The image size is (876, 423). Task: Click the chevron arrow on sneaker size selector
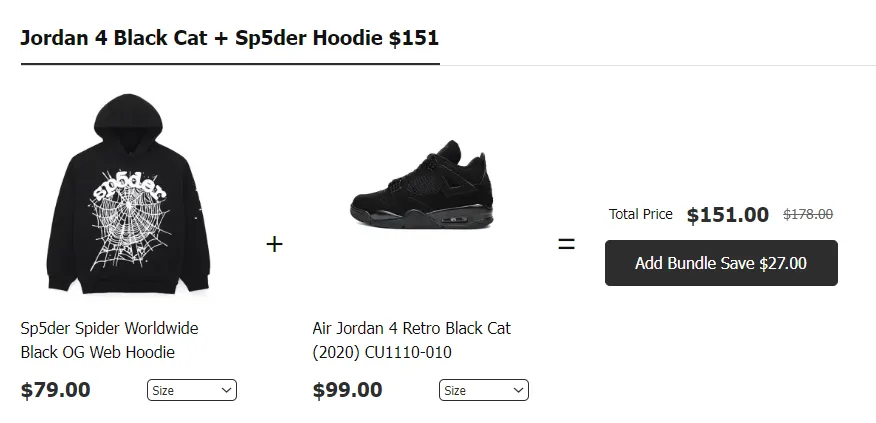pyautogui.click(x=518, y=390)
